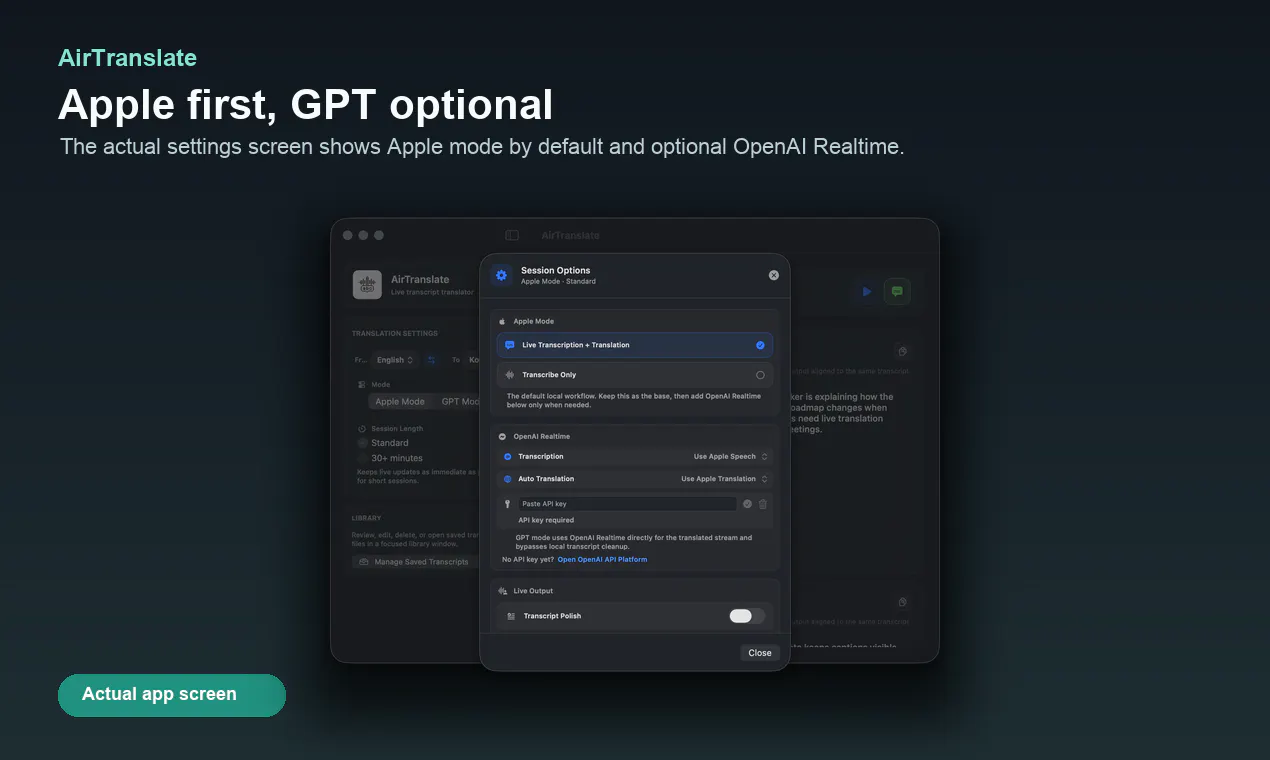
Task: Click the Session Options gear icon
Action: pyautogui.click(x=501, y=275)
